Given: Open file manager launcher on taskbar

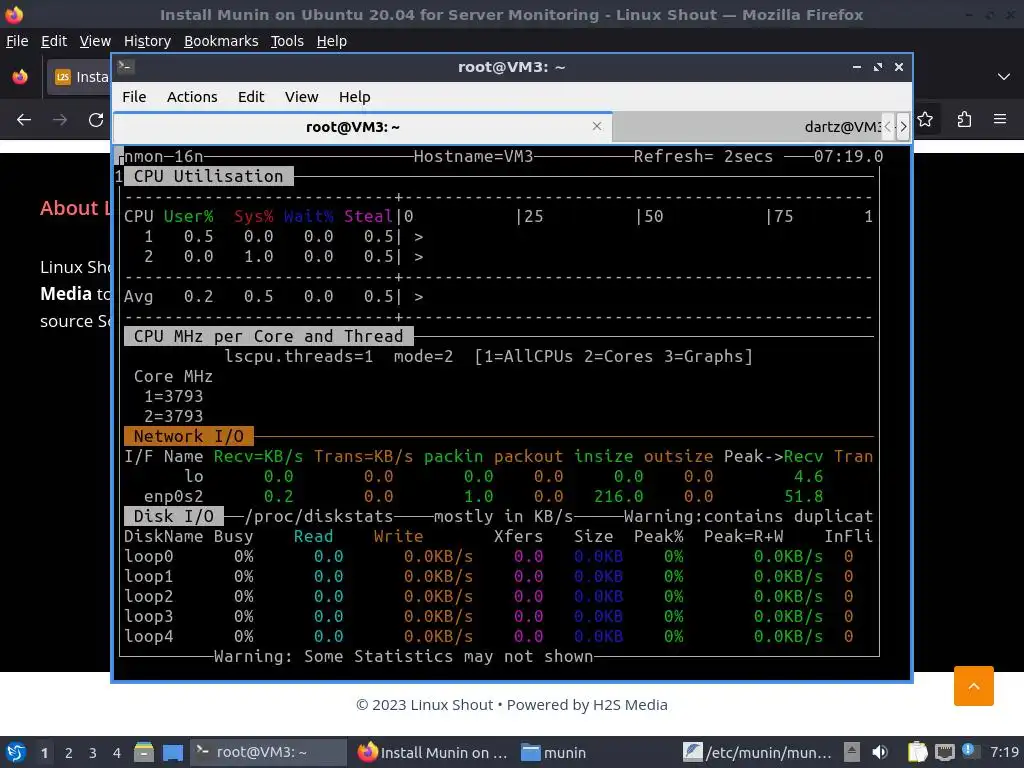Looking at the screenshot, I should pyautogui.click(x=144, y=752).
